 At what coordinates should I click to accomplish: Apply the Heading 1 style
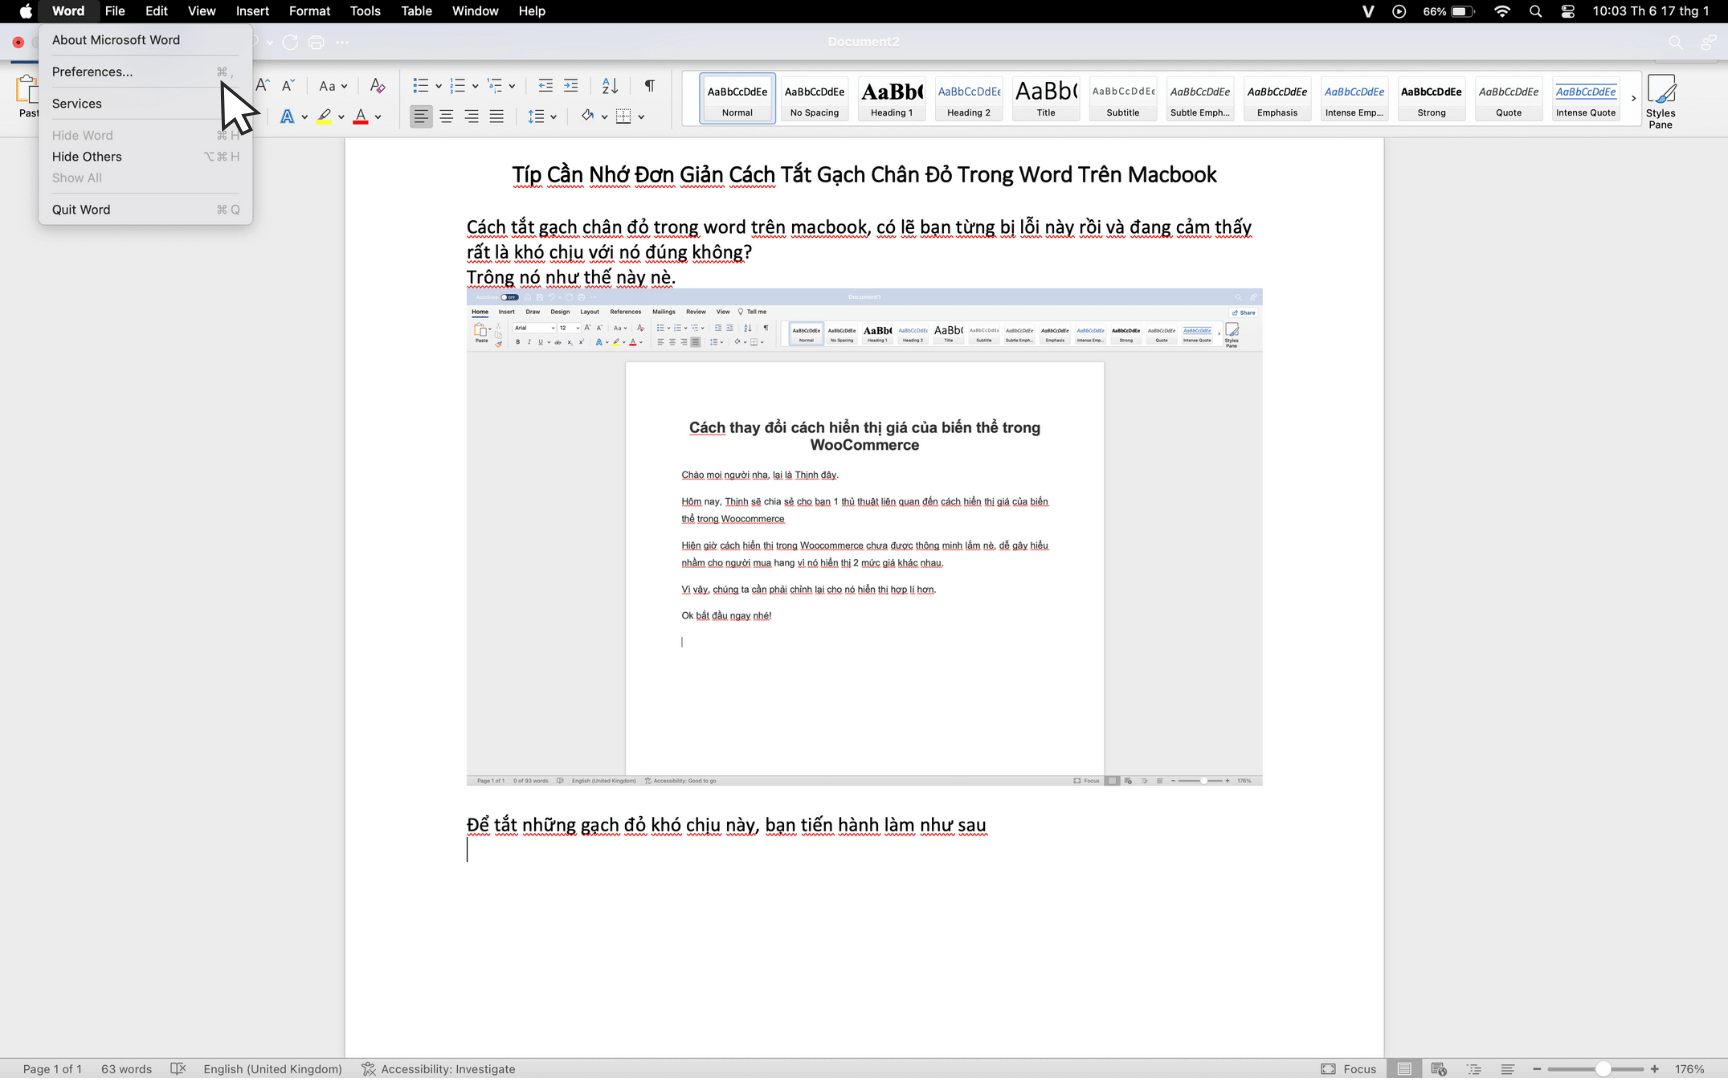(x=891, y=98)
